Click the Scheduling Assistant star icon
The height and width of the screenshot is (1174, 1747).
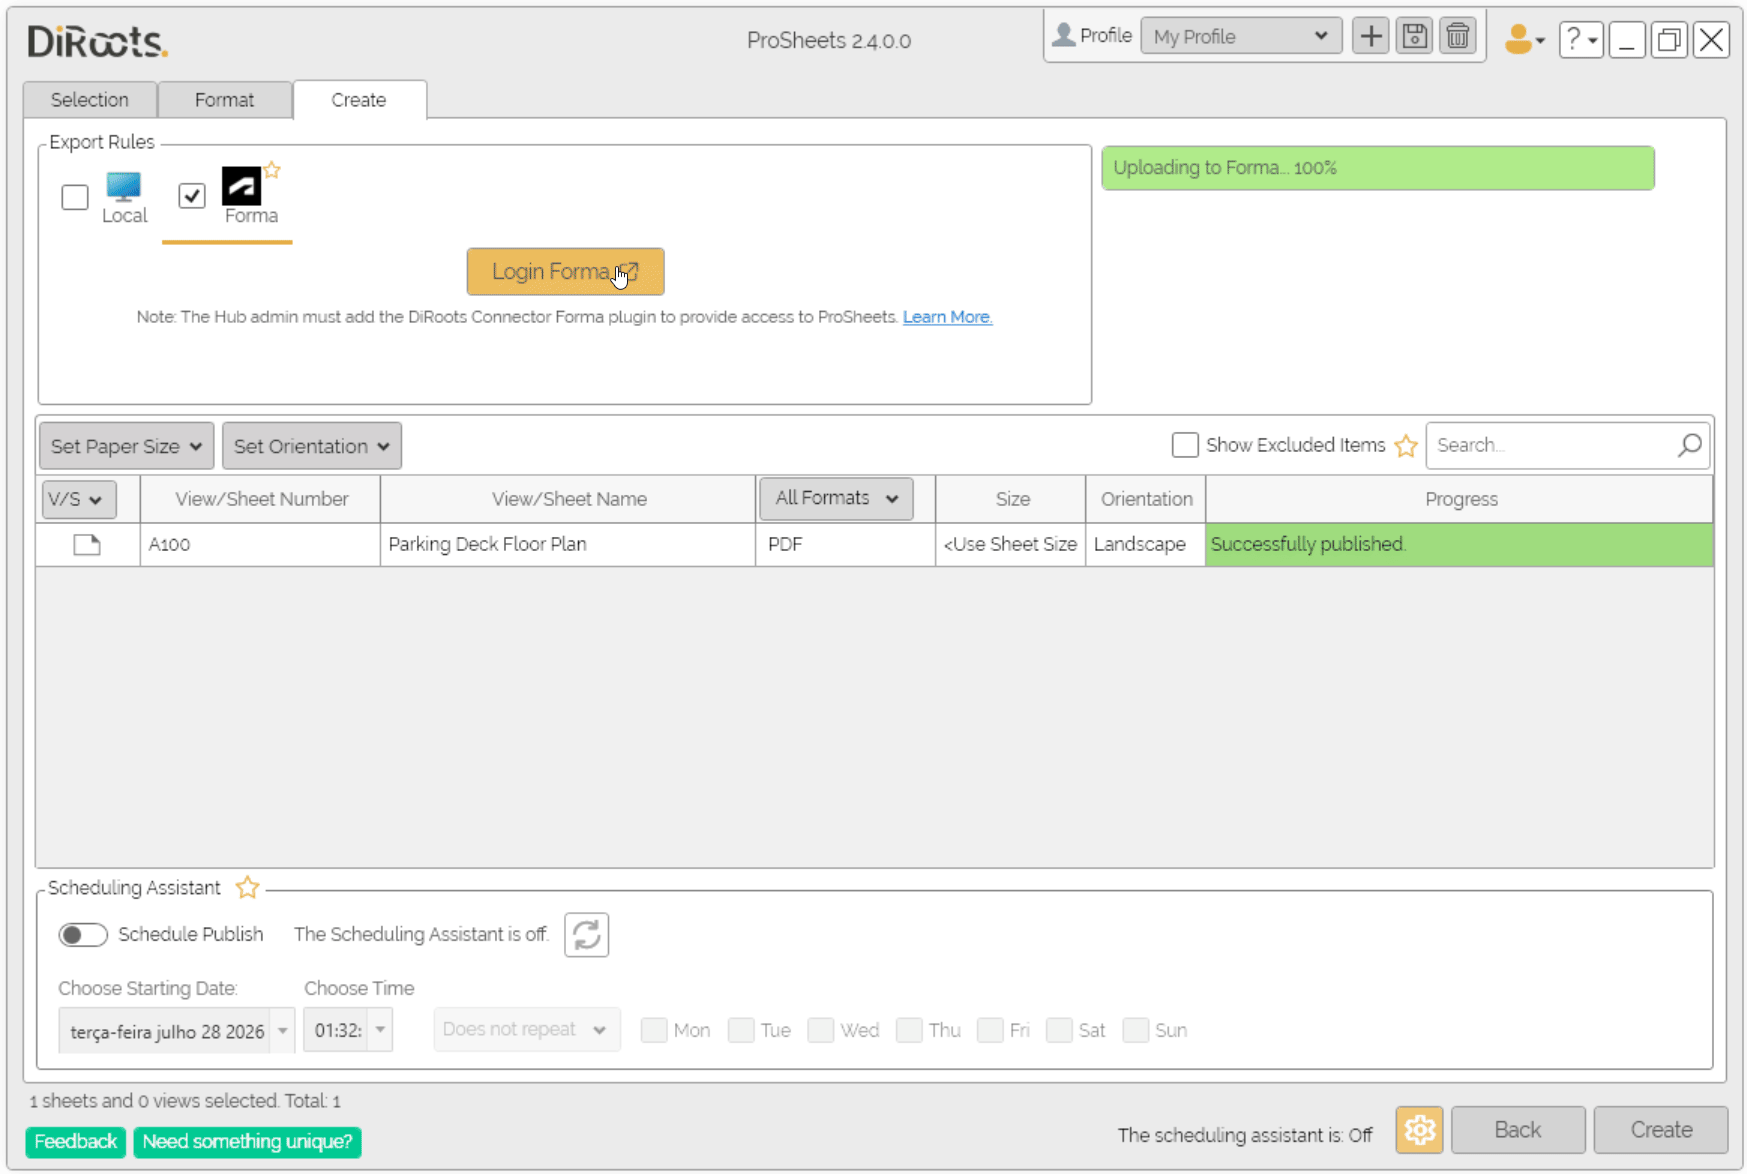(x=247, y=887)
